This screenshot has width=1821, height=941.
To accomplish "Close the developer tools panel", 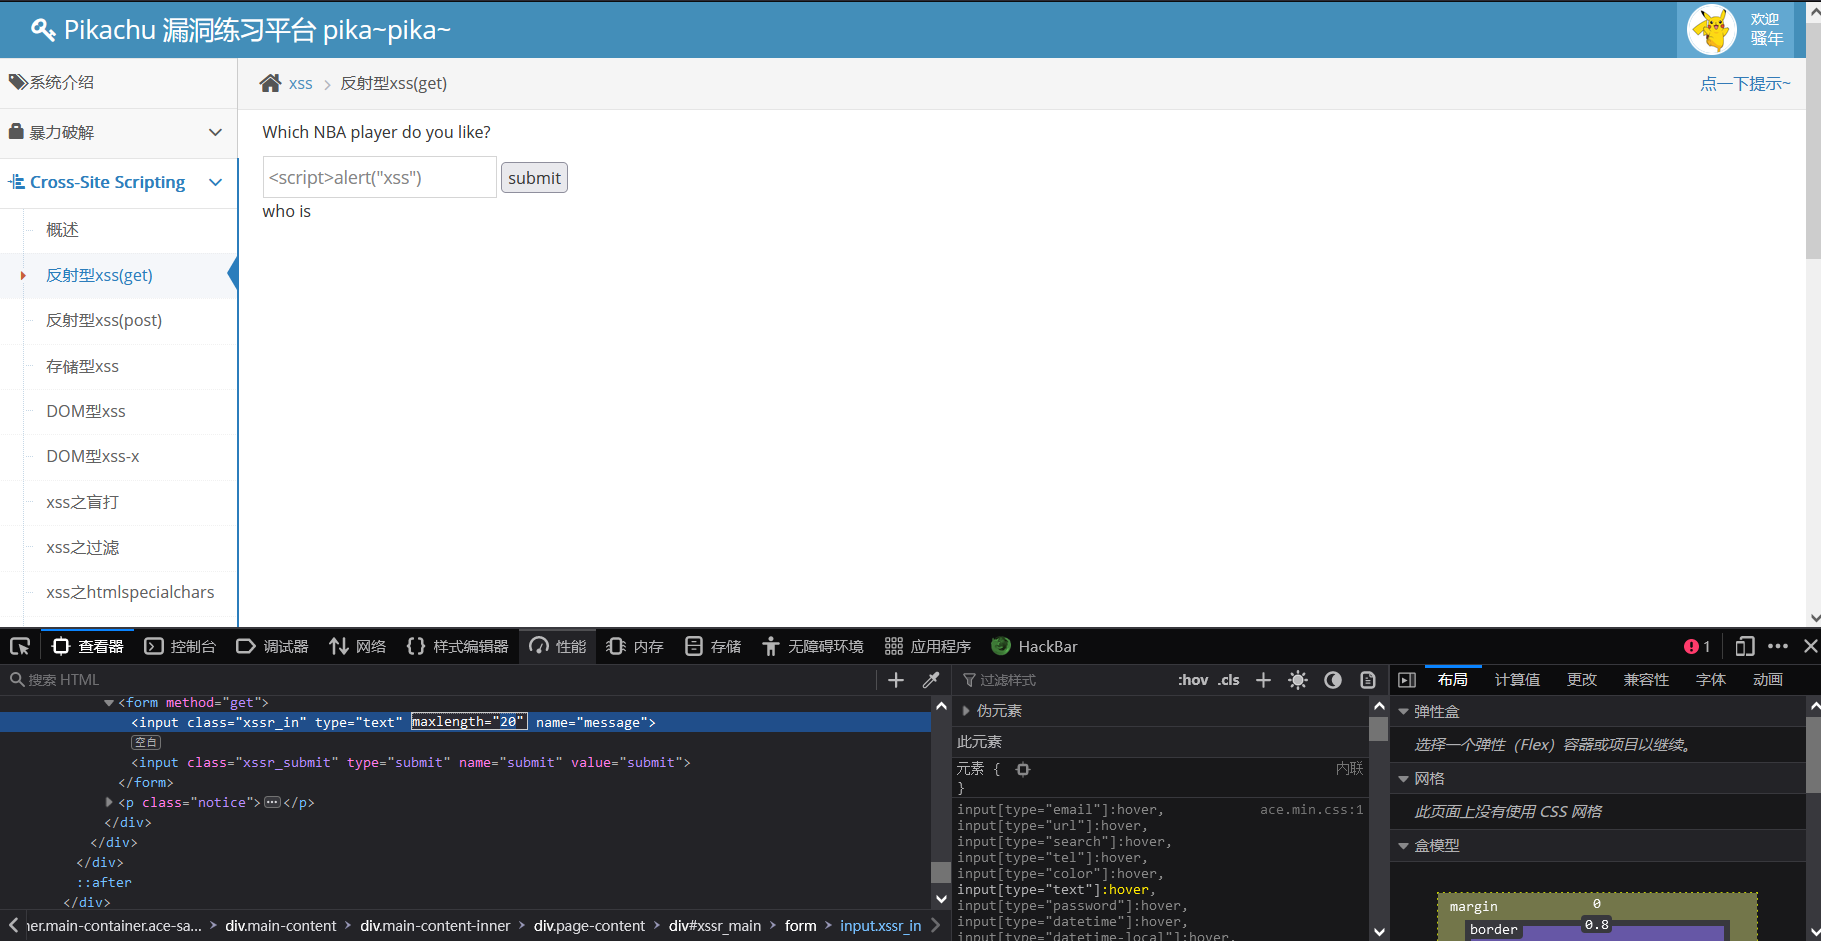I will [1810, 646].
